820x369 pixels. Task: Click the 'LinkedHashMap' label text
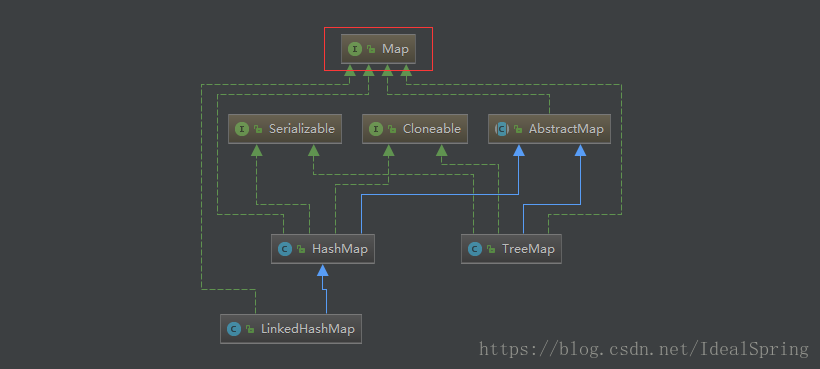pyautogui.click(x=308, y=329)
